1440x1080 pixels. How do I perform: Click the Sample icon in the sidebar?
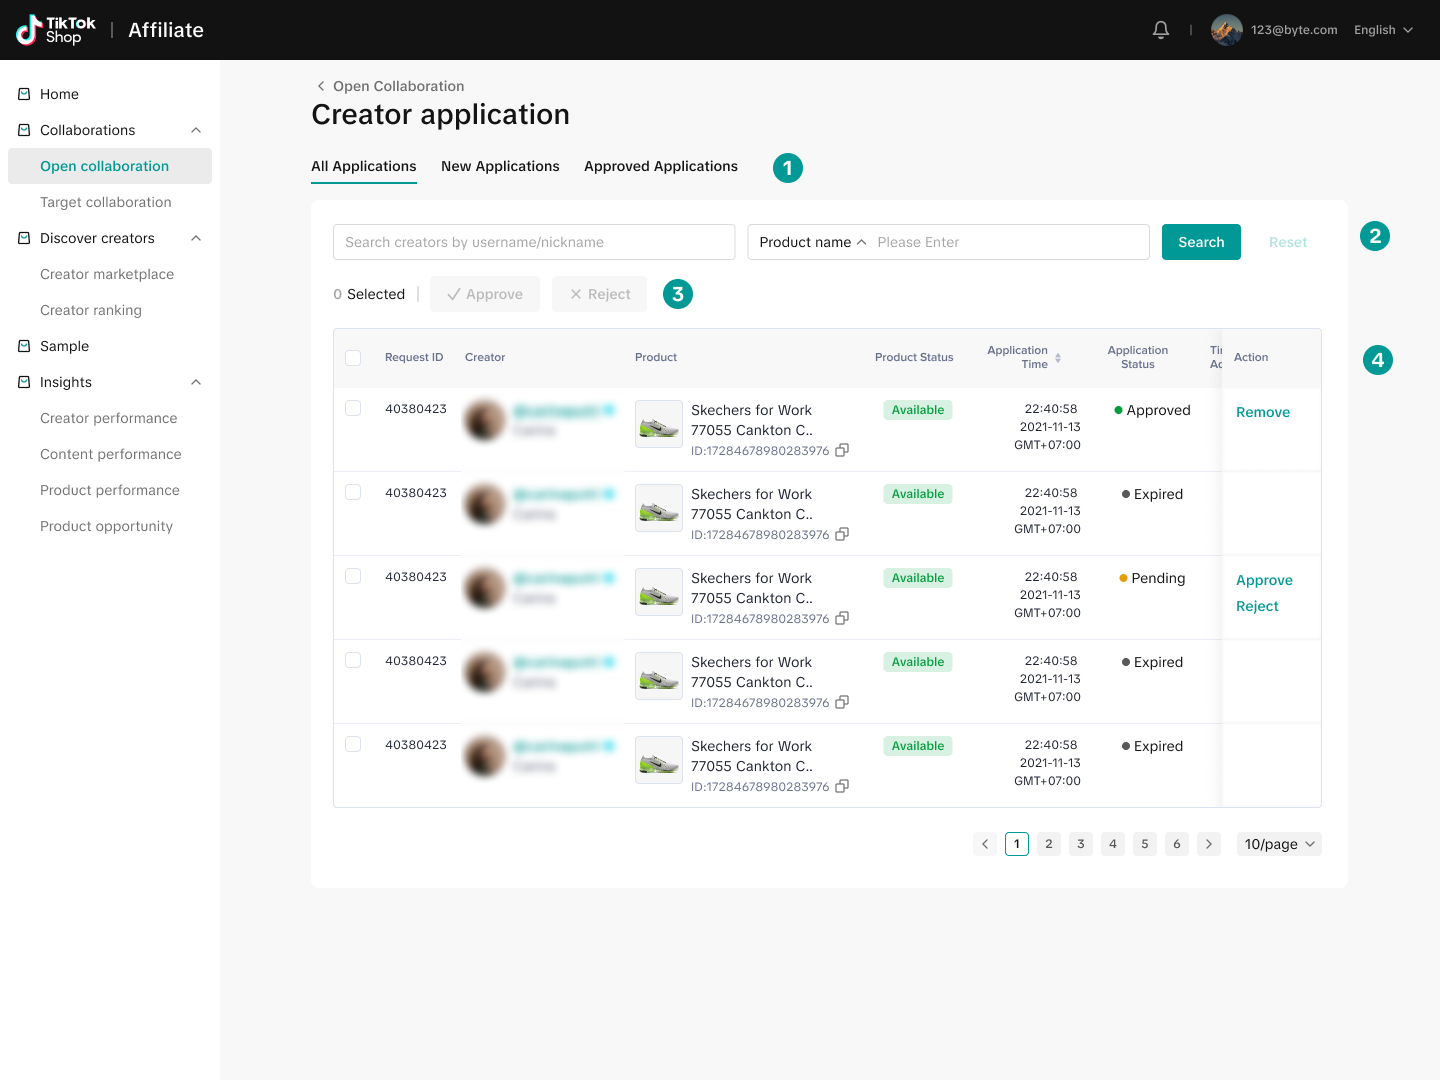point(24,346)
